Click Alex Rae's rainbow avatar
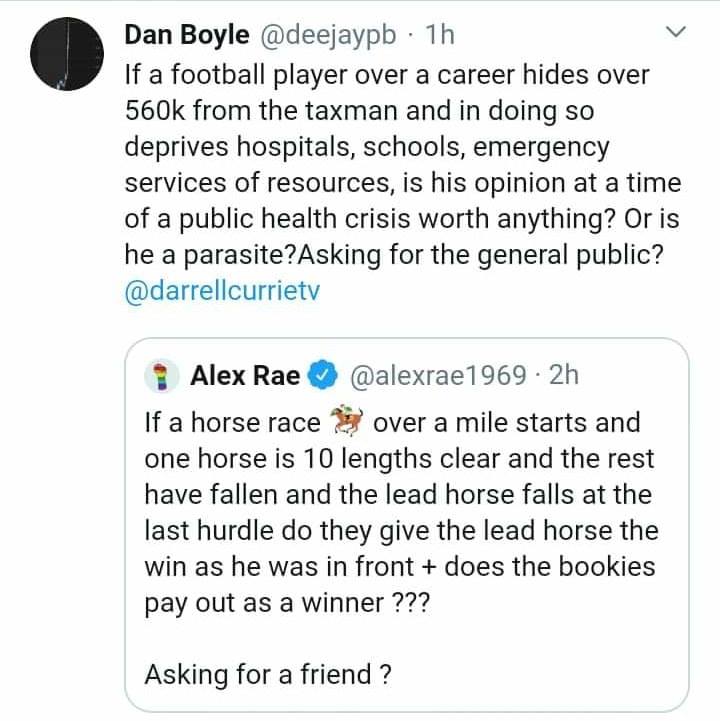 pos(161,376)
